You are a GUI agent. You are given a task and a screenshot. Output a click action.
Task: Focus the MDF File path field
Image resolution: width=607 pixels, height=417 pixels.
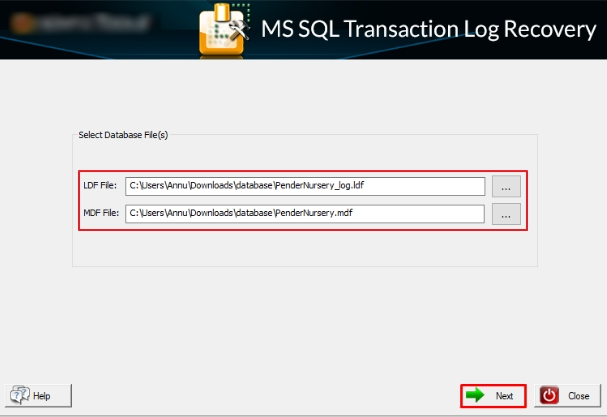(305, 214)
